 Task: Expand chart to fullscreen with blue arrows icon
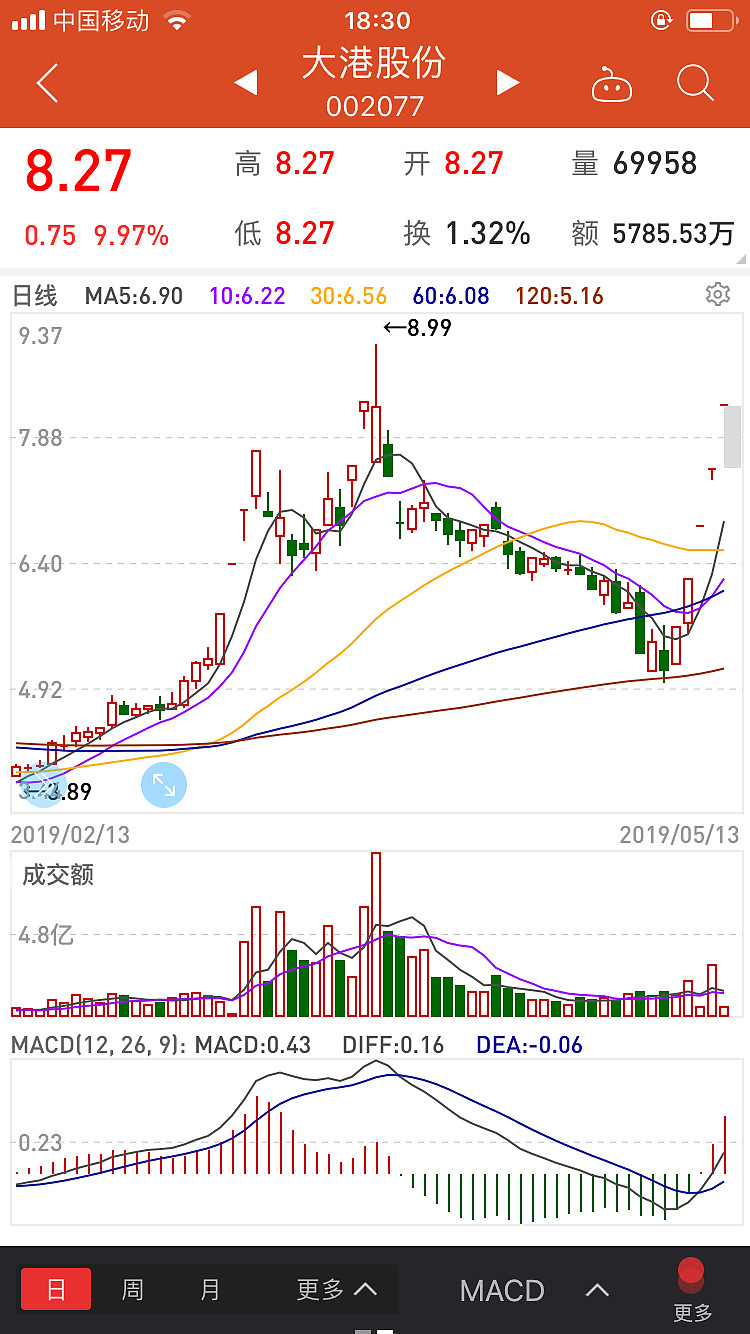coord(164,785)
